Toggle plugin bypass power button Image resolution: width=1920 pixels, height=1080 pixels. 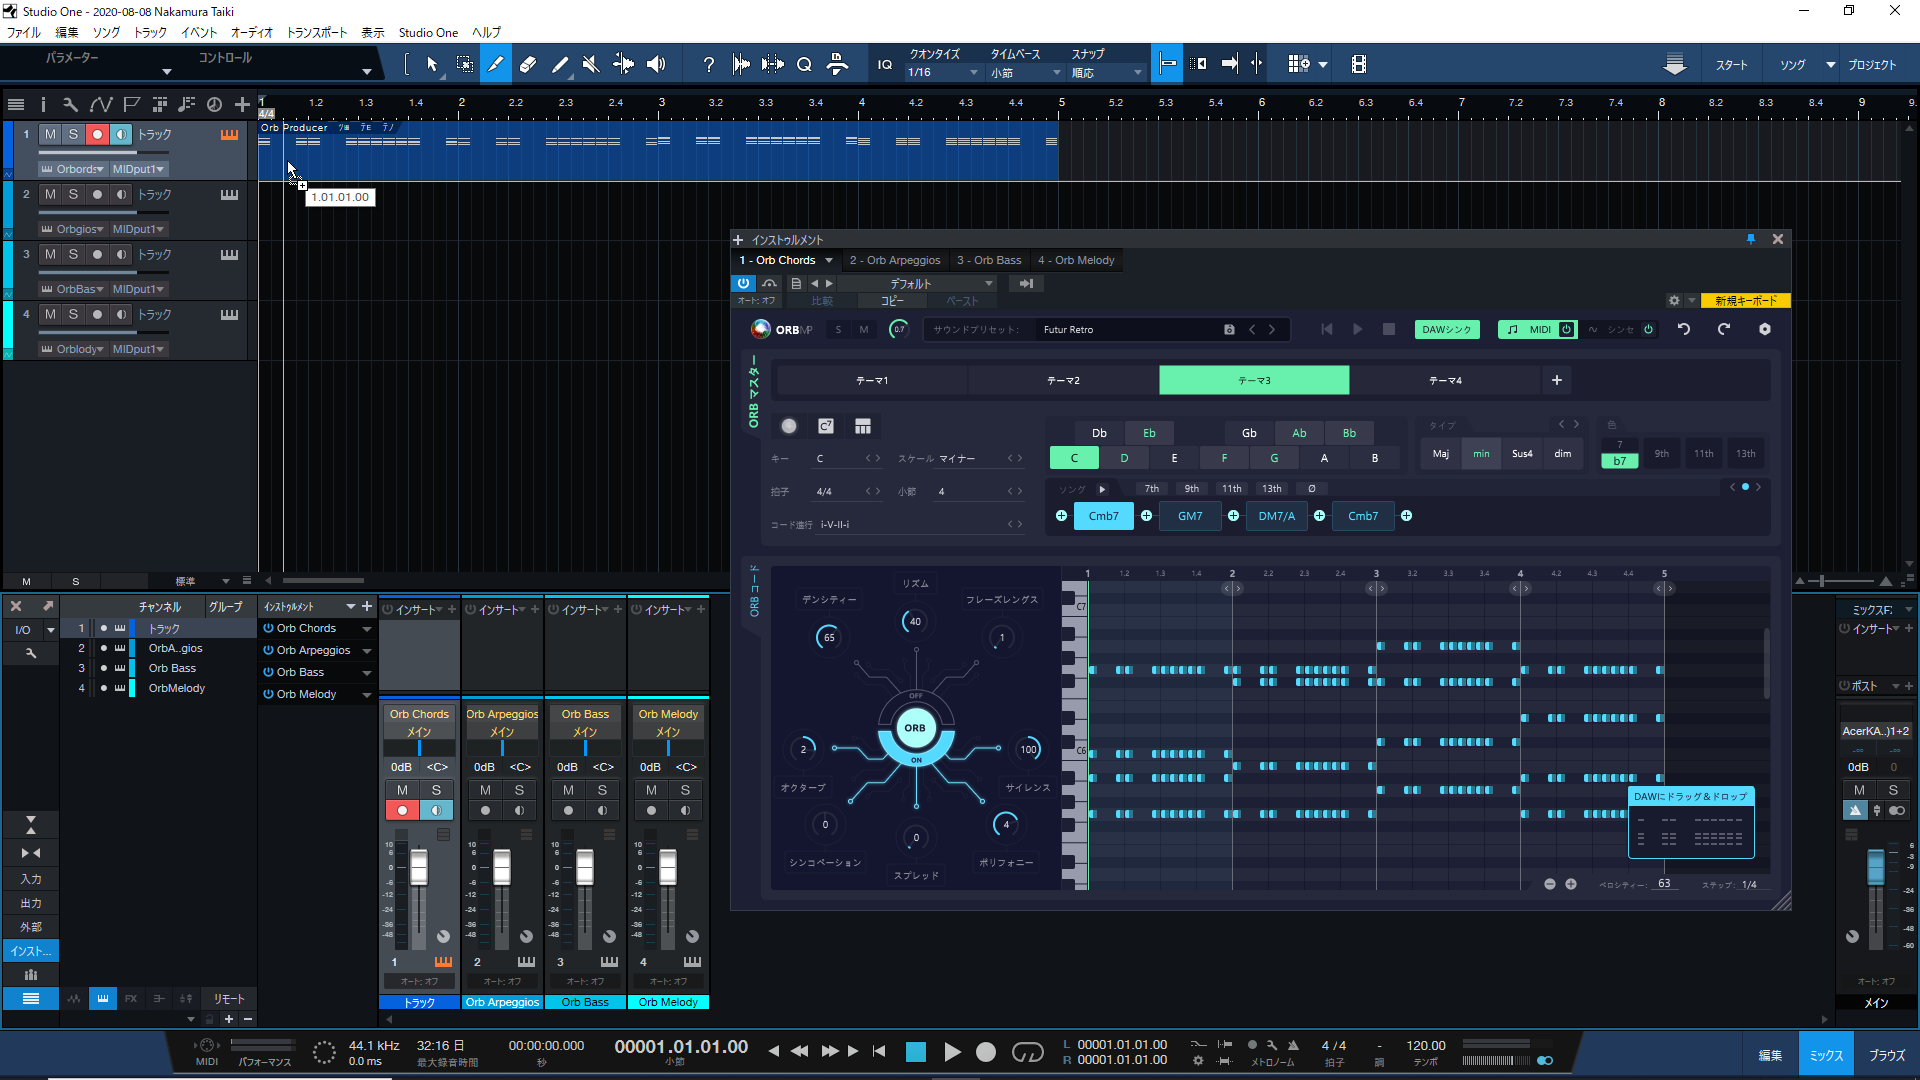(743, 284)
